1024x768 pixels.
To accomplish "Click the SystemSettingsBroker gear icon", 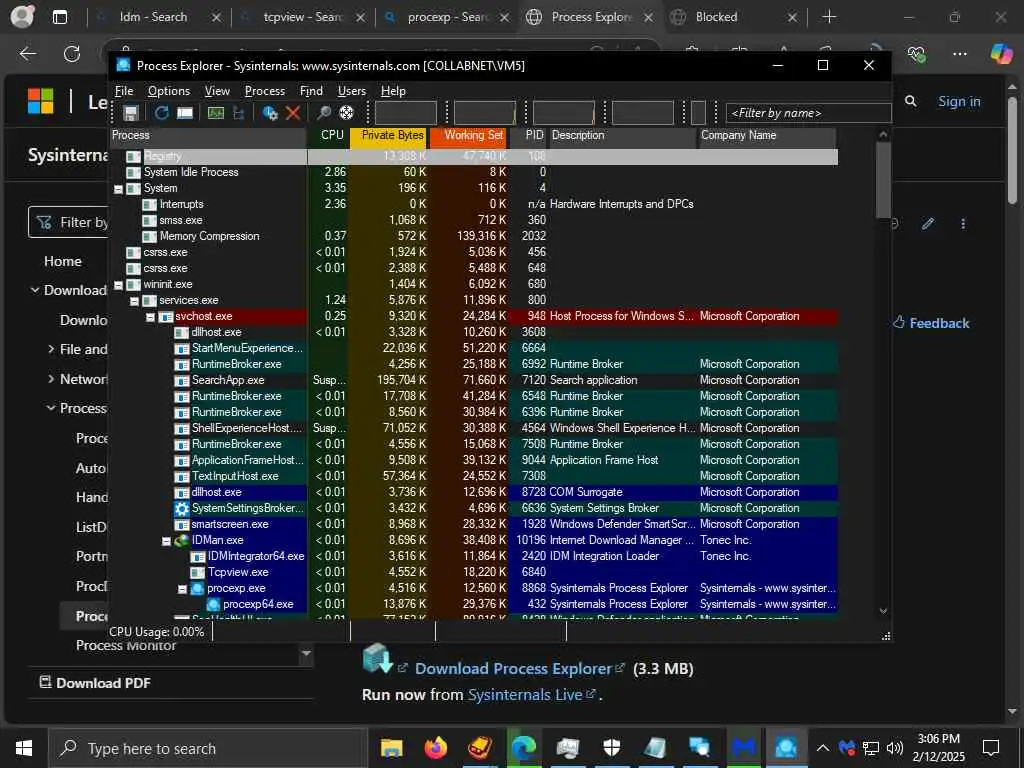I will 182,508.
